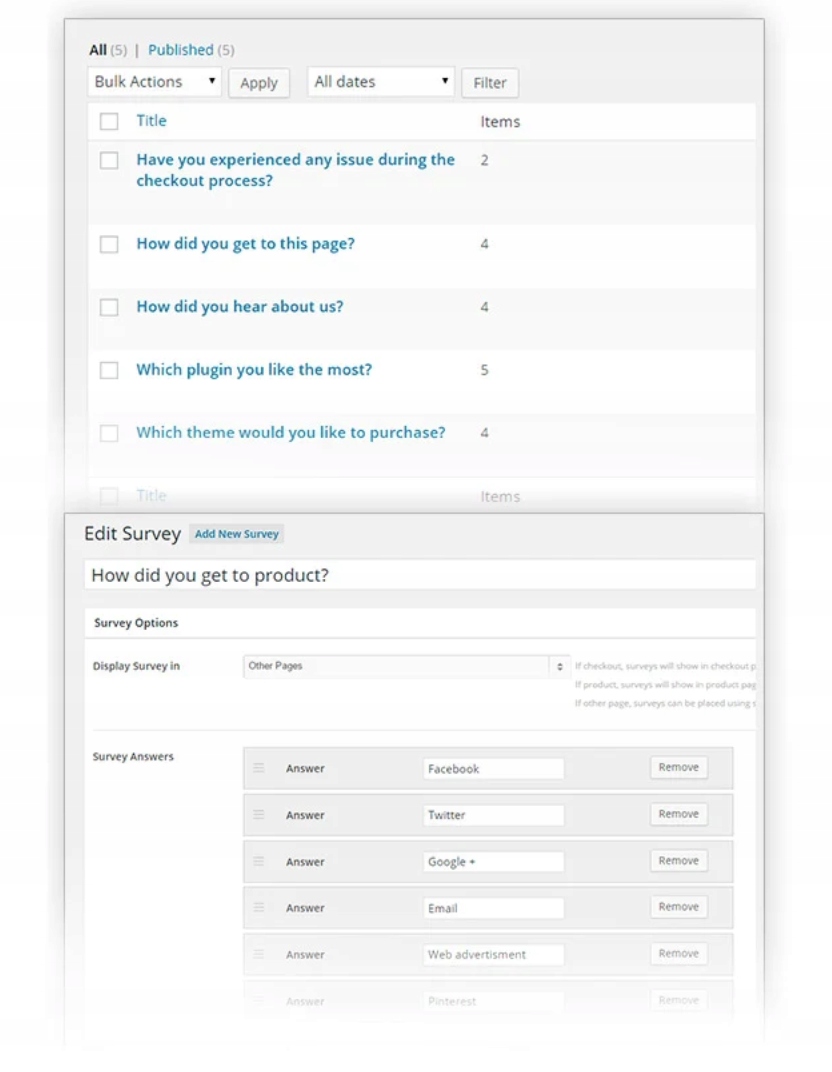Expand the All dates filter dropdown

381,82
